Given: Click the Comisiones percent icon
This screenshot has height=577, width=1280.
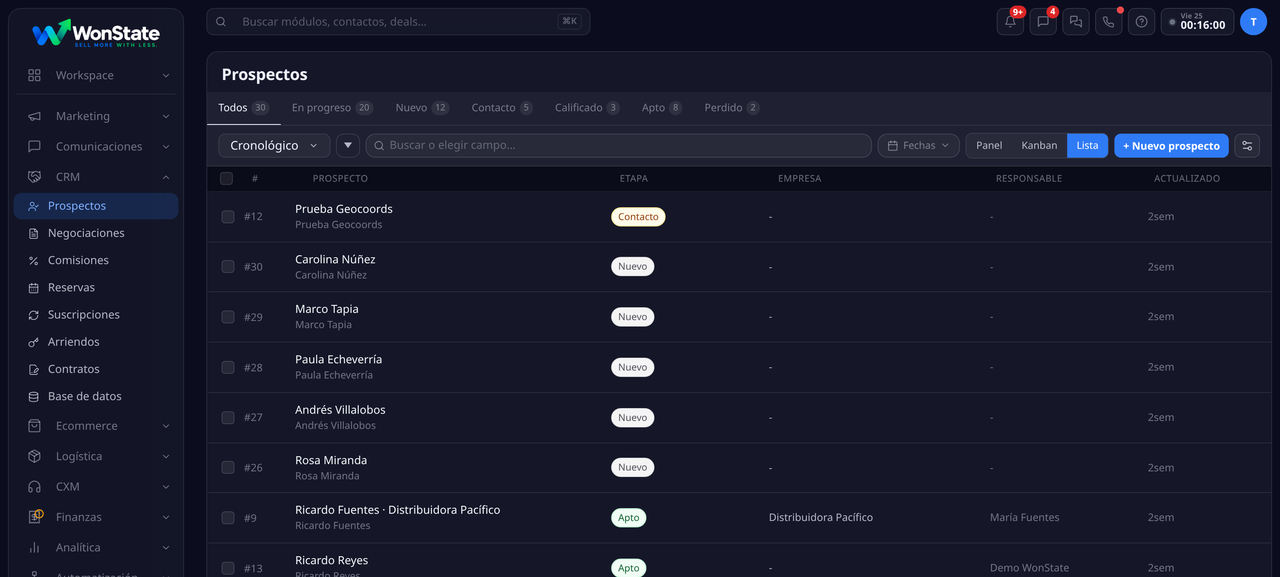Looking at the screenshot, I should point(35,260).
